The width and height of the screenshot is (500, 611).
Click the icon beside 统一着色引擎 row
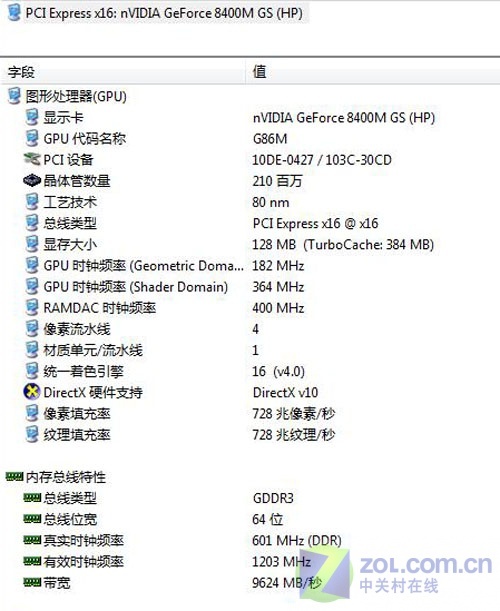tap(32, 371)
